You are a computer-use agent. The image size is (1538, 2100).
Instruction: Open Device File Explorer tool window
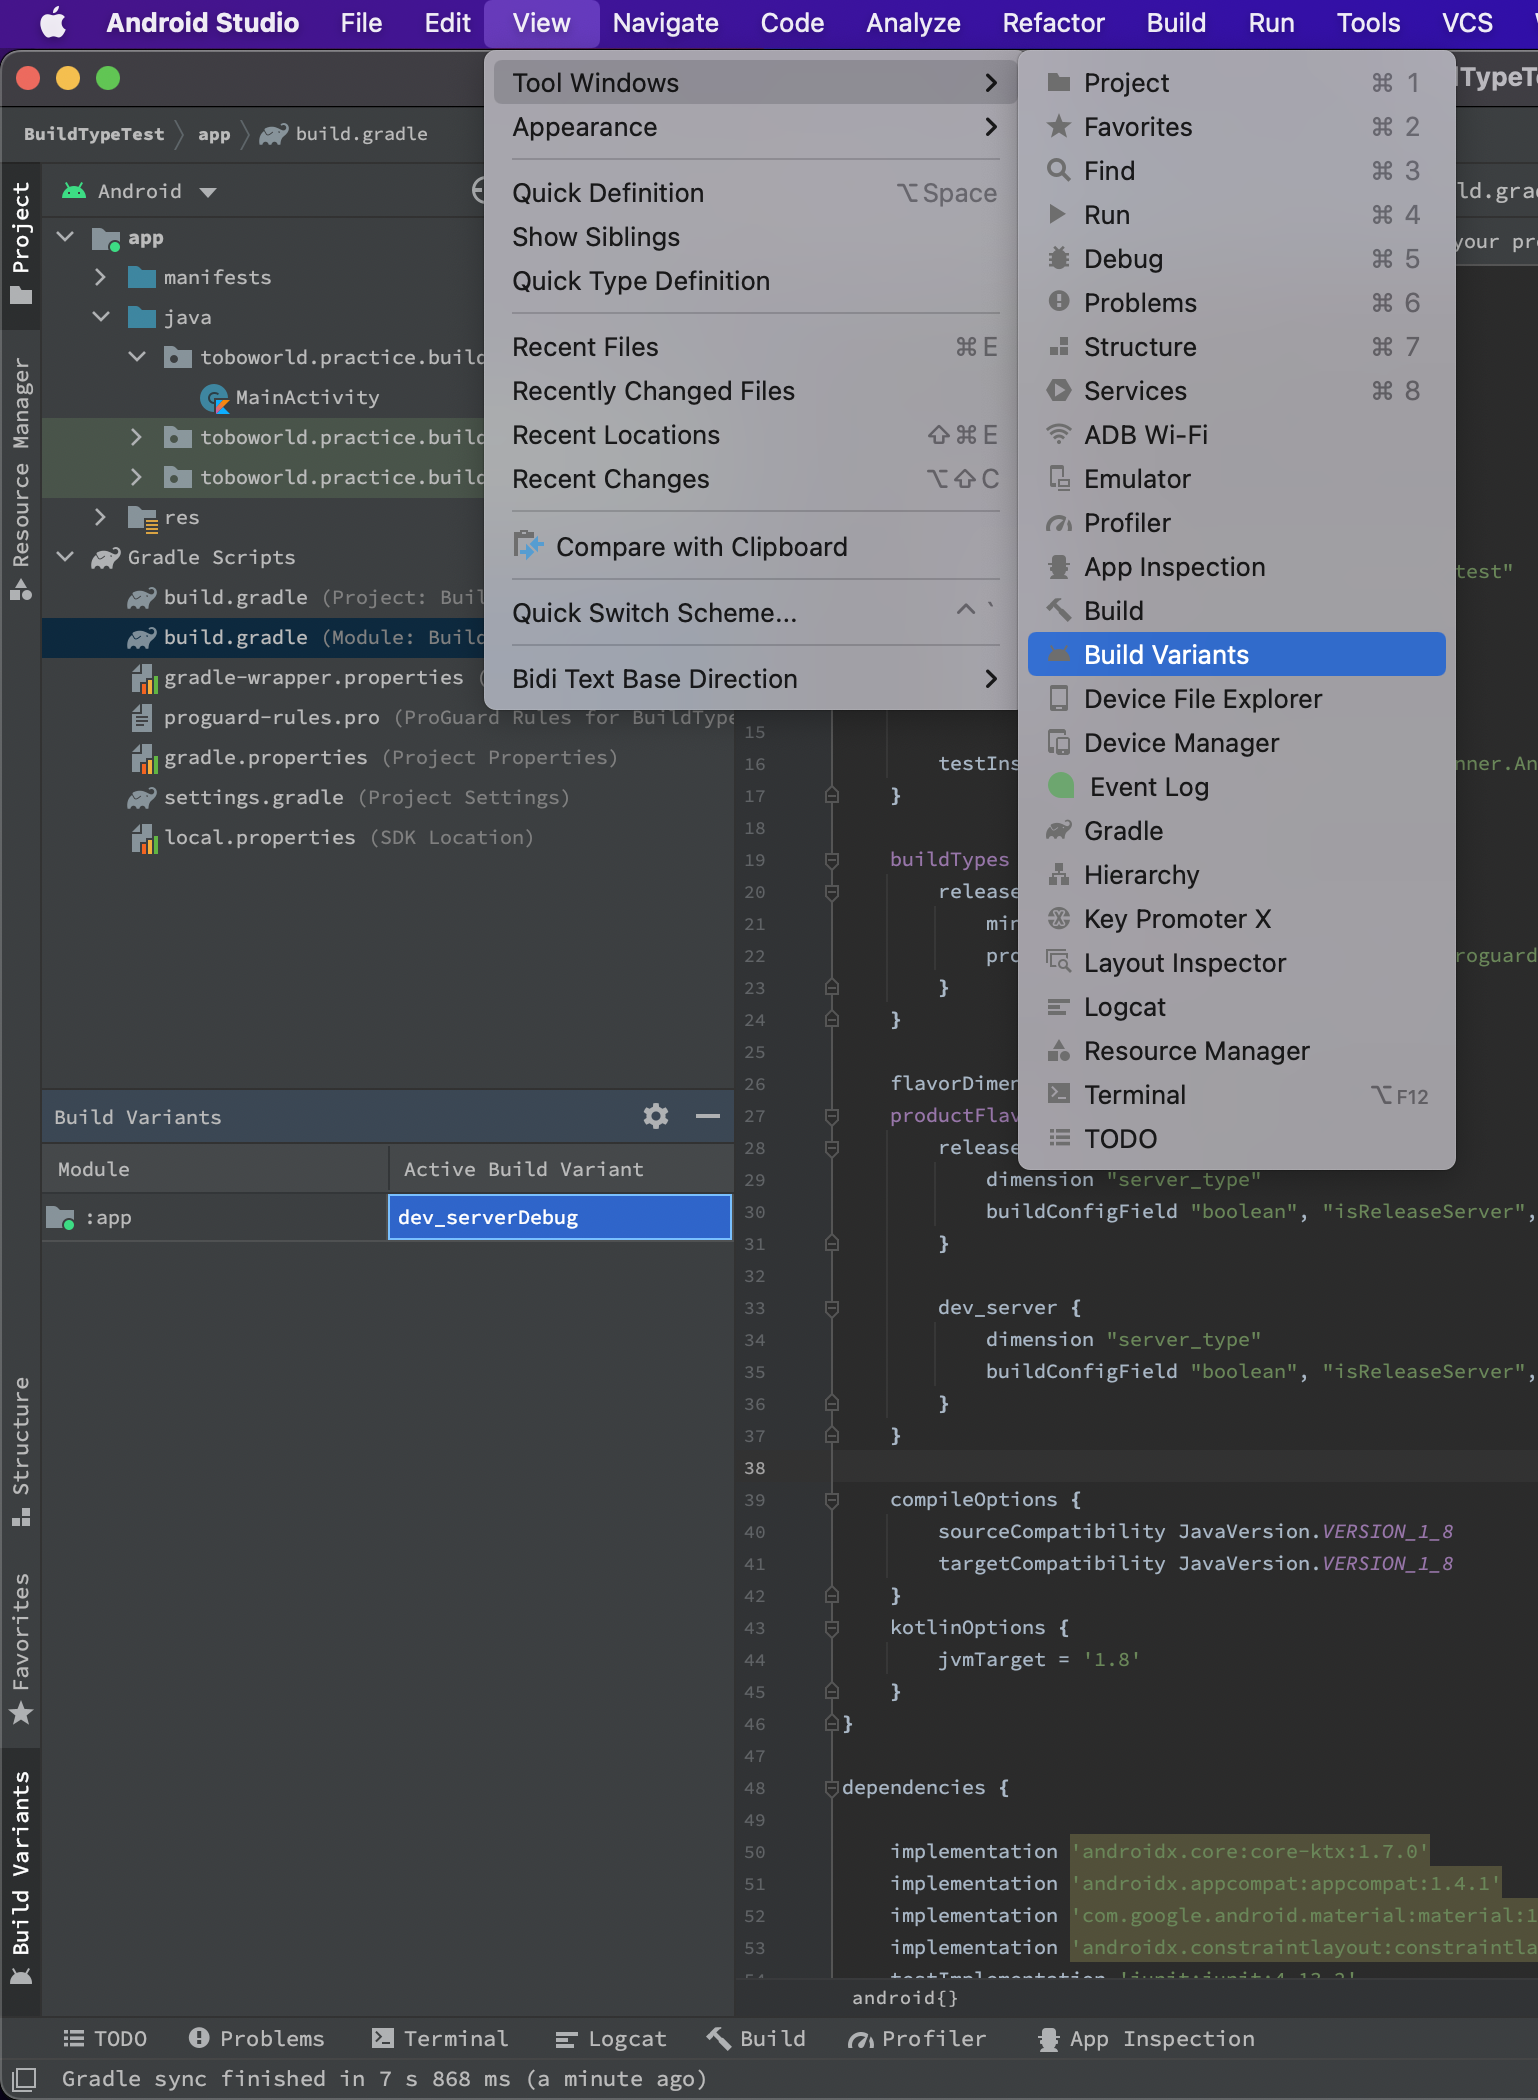[1236, 699]
